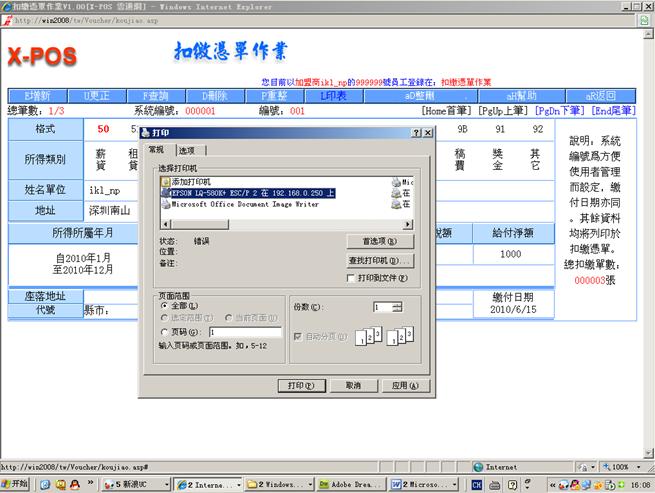Click the help question mark in print dialog

(x=415, y=132)
